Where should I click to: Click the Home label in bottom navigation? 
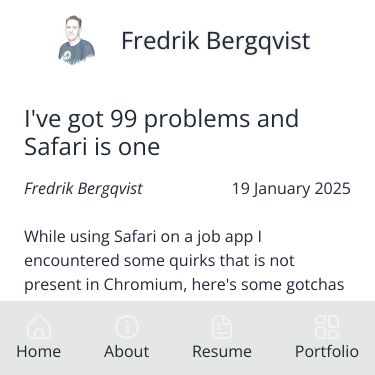39,351
